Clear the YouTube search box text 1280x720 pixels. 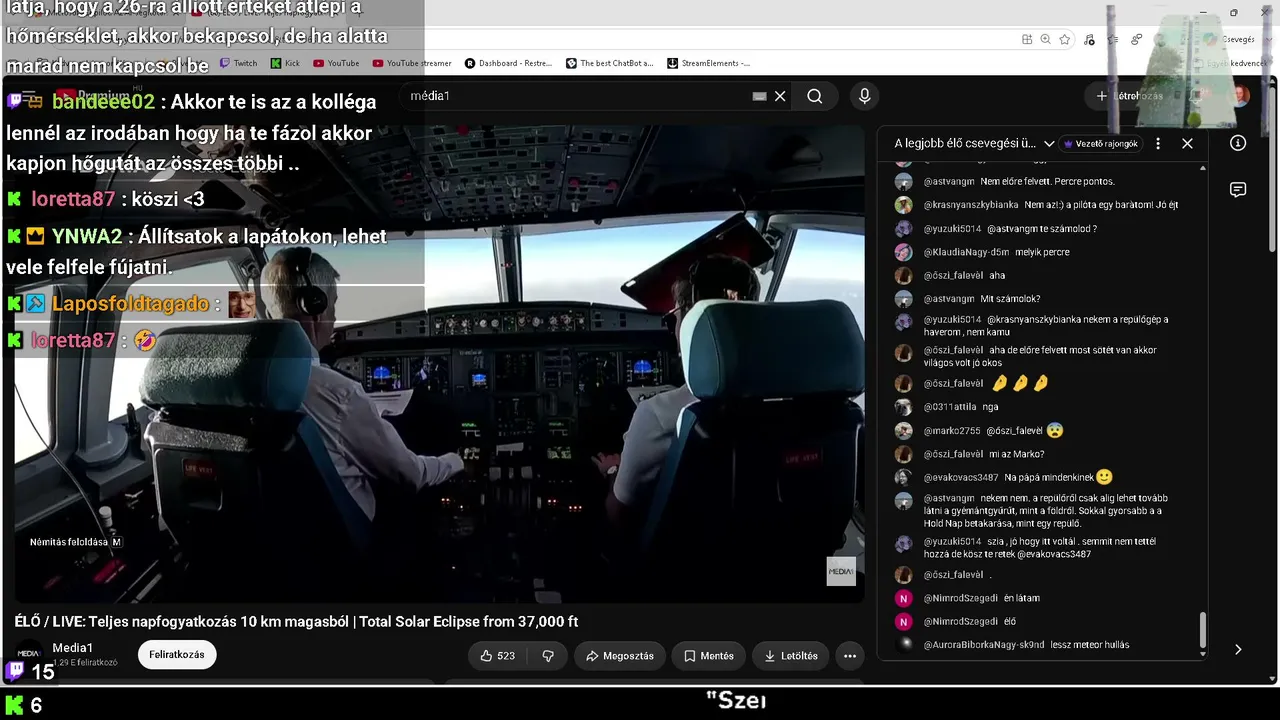pos(780,96)
